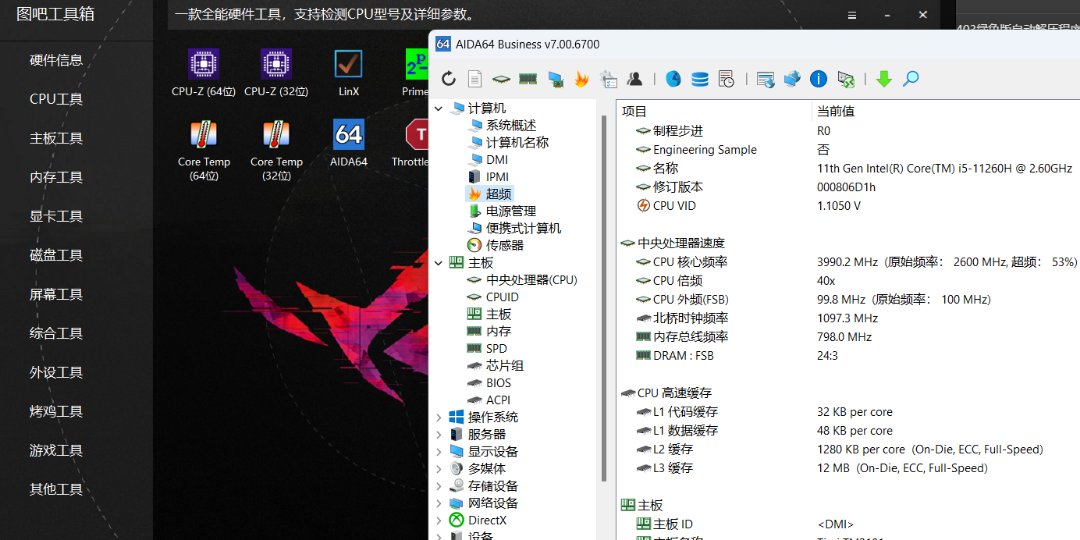Expand the 显示设备 tree node
Screen dimensions: 1080x540
click(439, 451)
